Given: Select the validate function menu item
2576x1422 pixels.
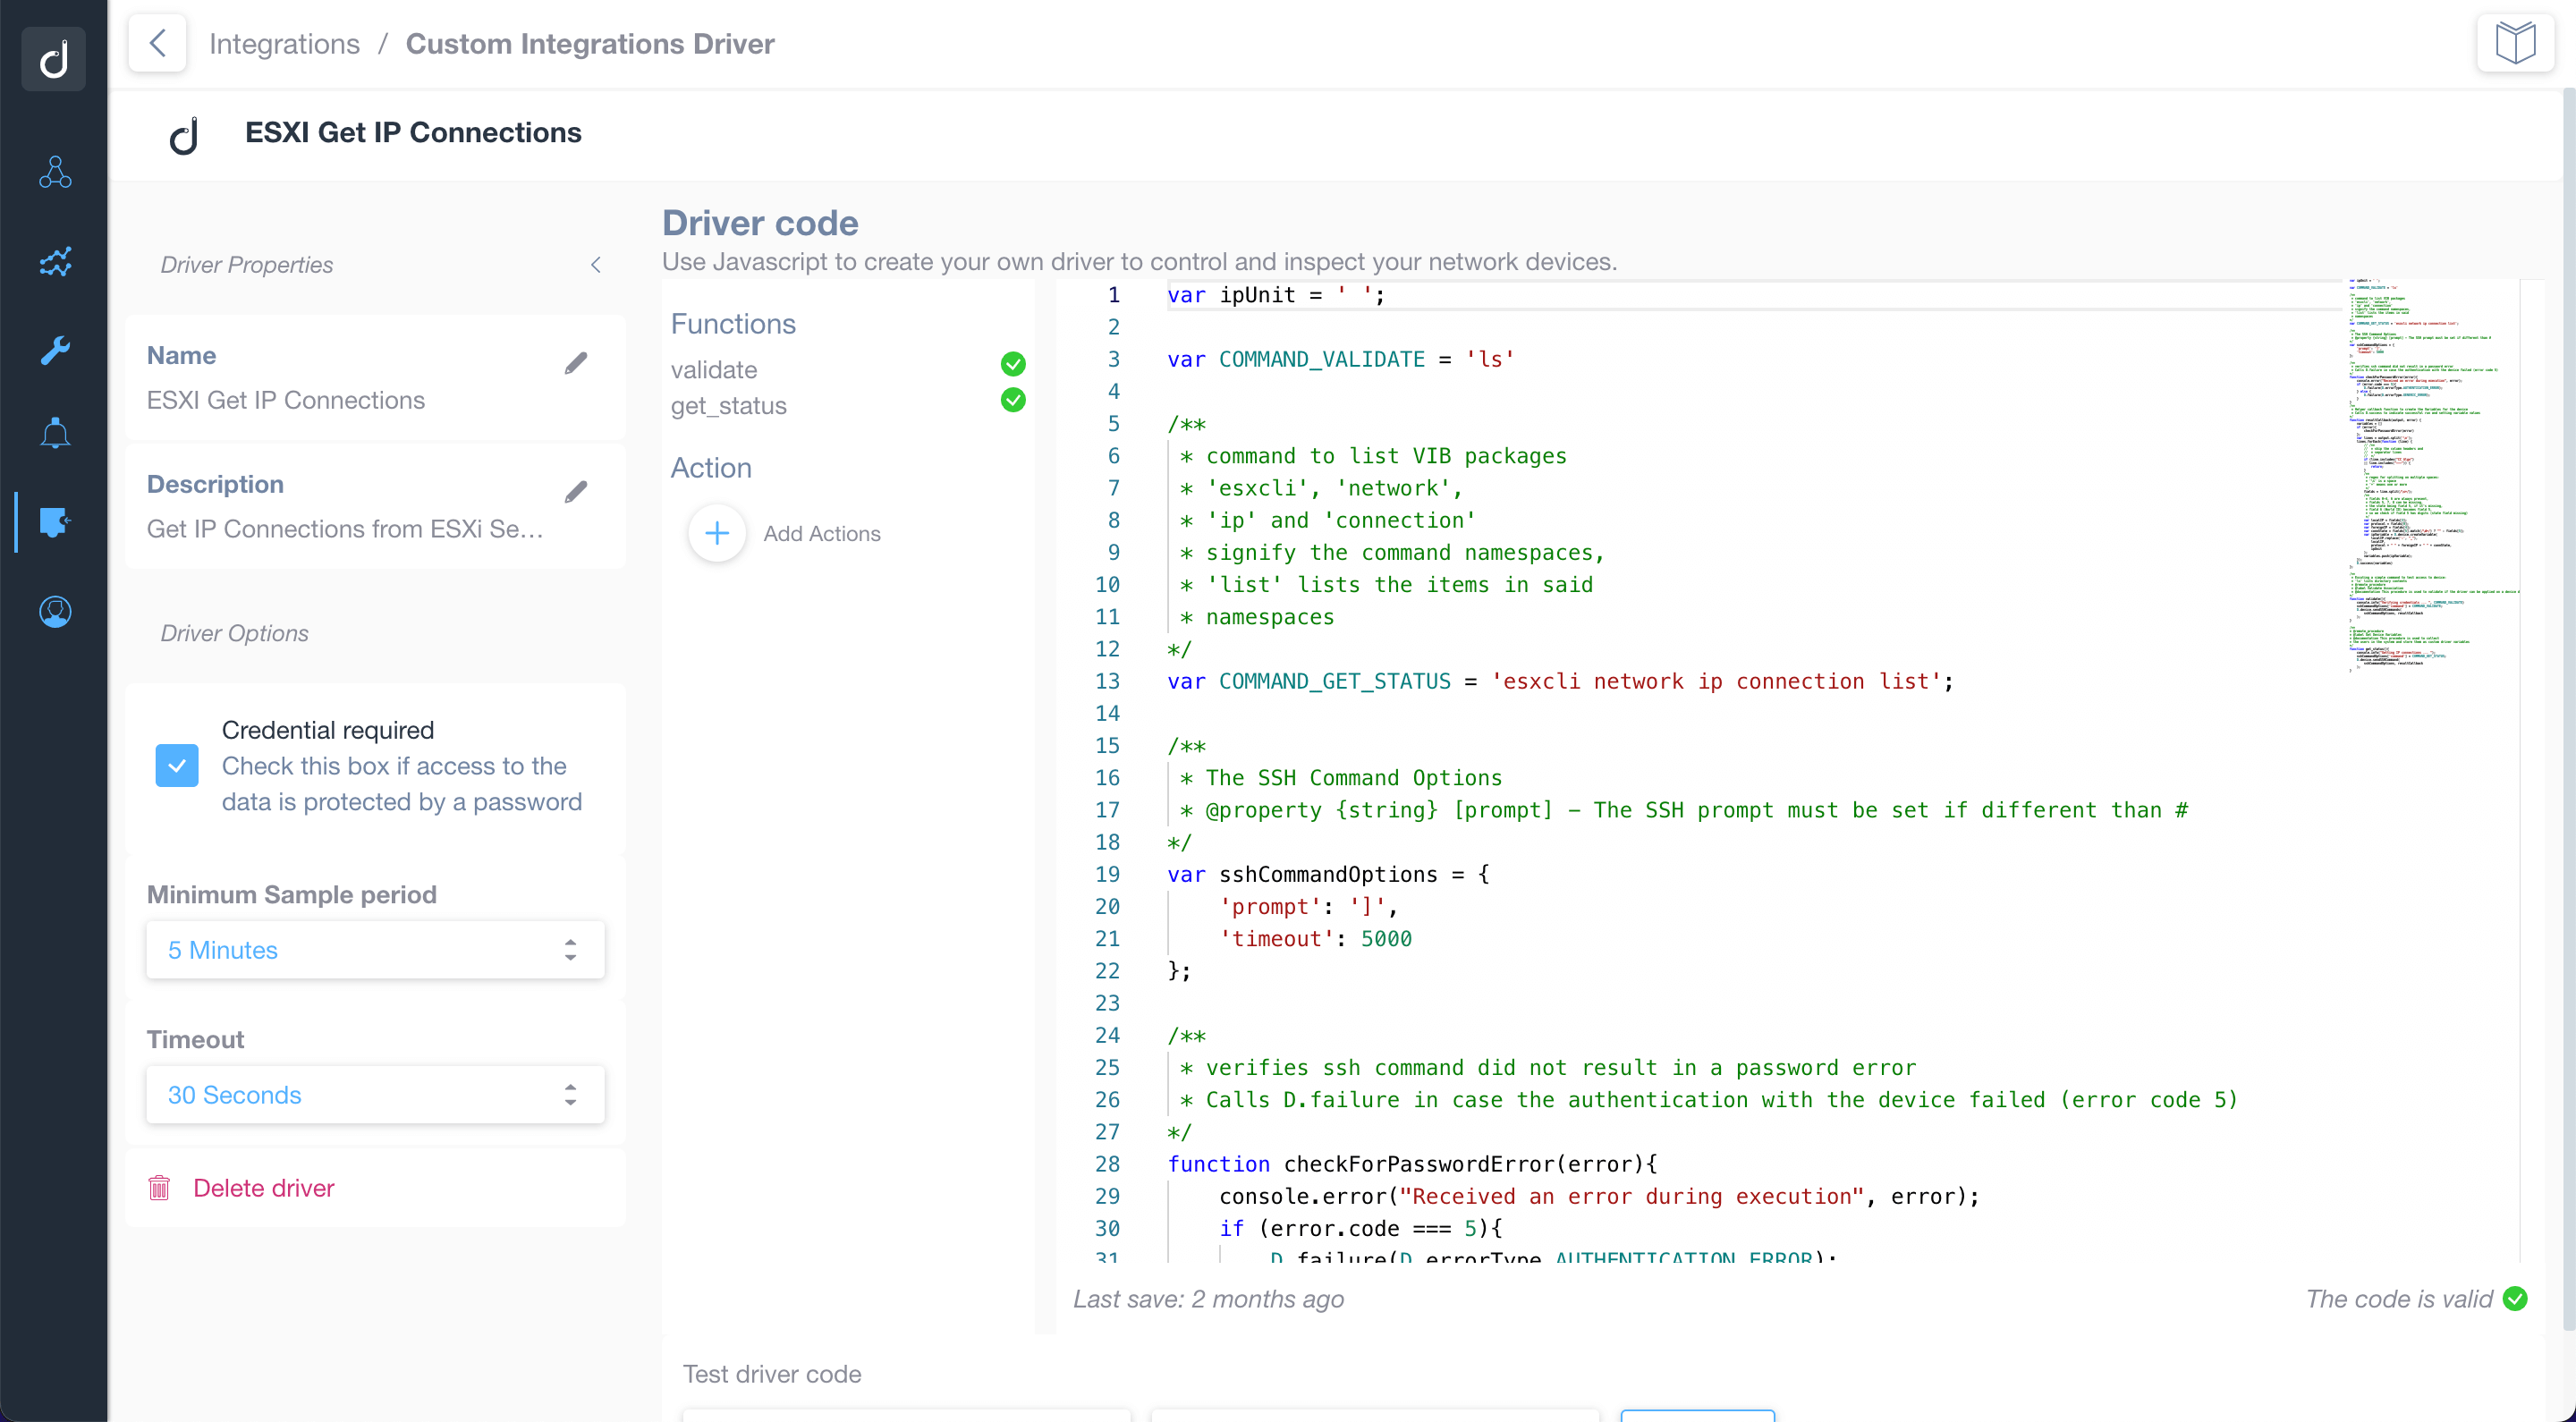Looking at the screenshot, I should tap(713, 368).
